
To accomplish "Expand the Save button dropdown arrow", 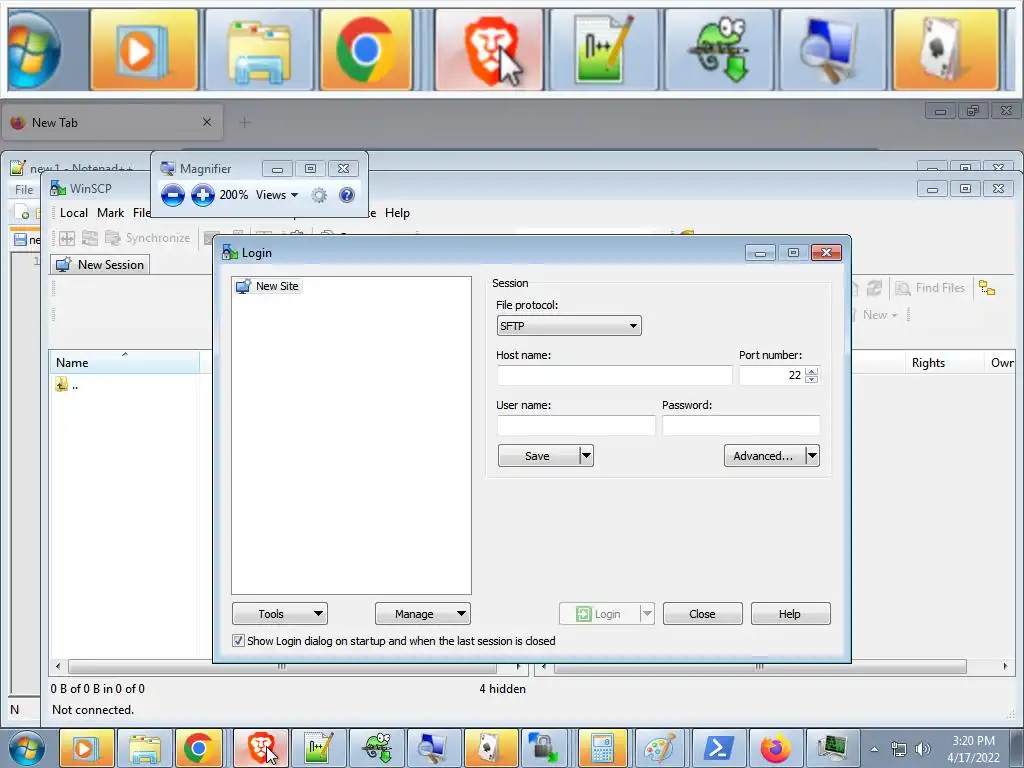I will coord(586,456).
